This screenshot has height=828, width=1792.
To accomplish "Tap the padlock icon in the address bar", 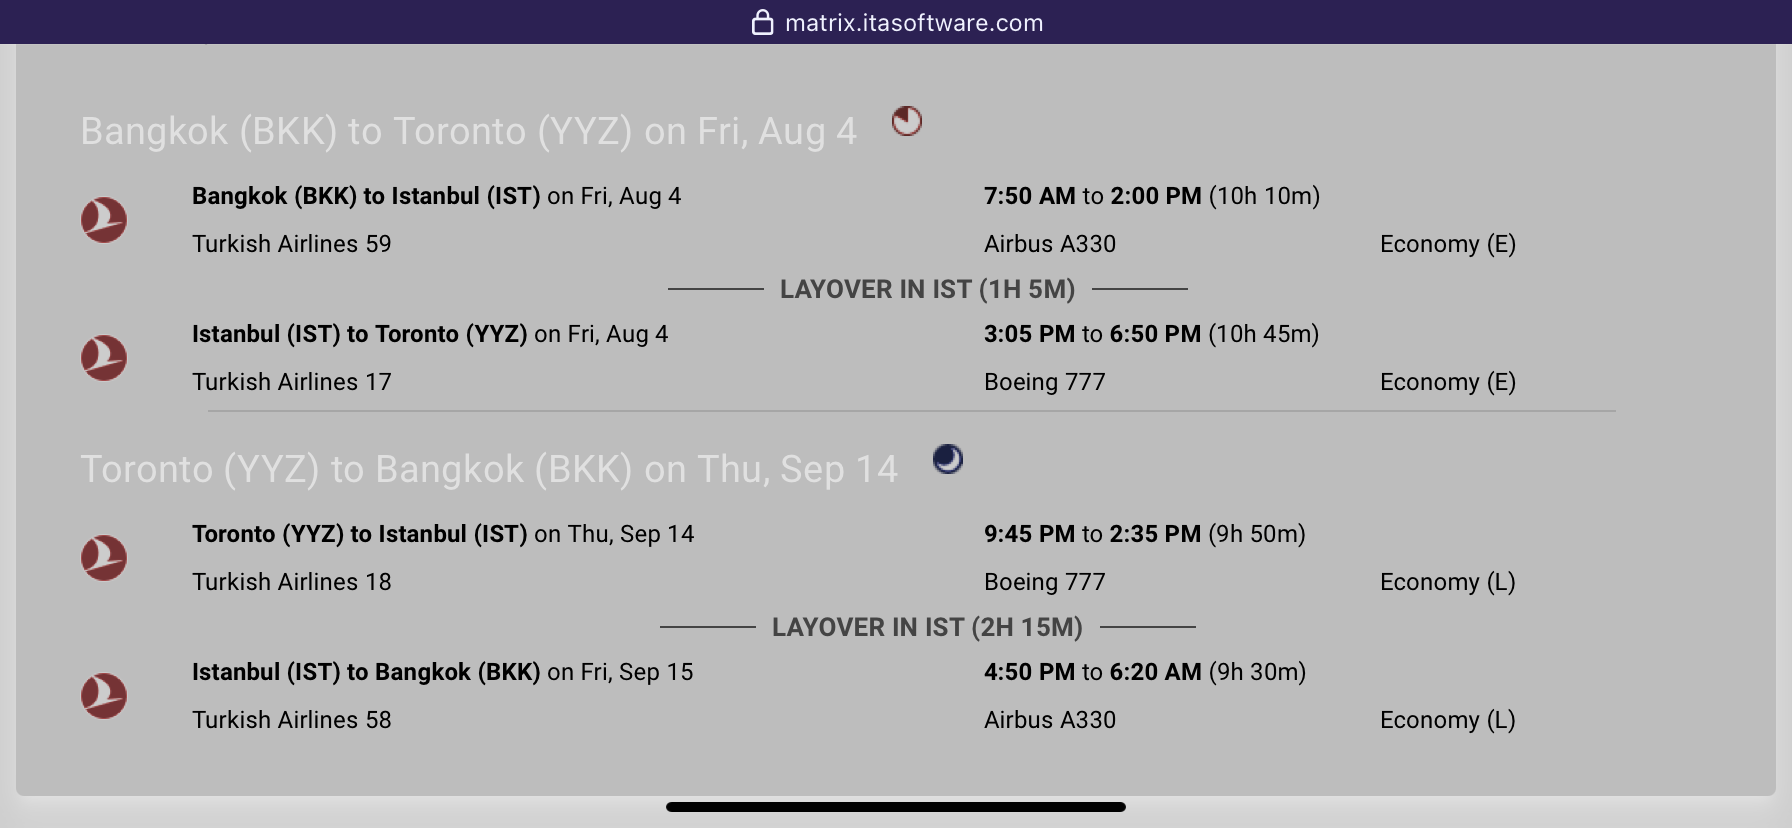I will [x=763, y=22].
